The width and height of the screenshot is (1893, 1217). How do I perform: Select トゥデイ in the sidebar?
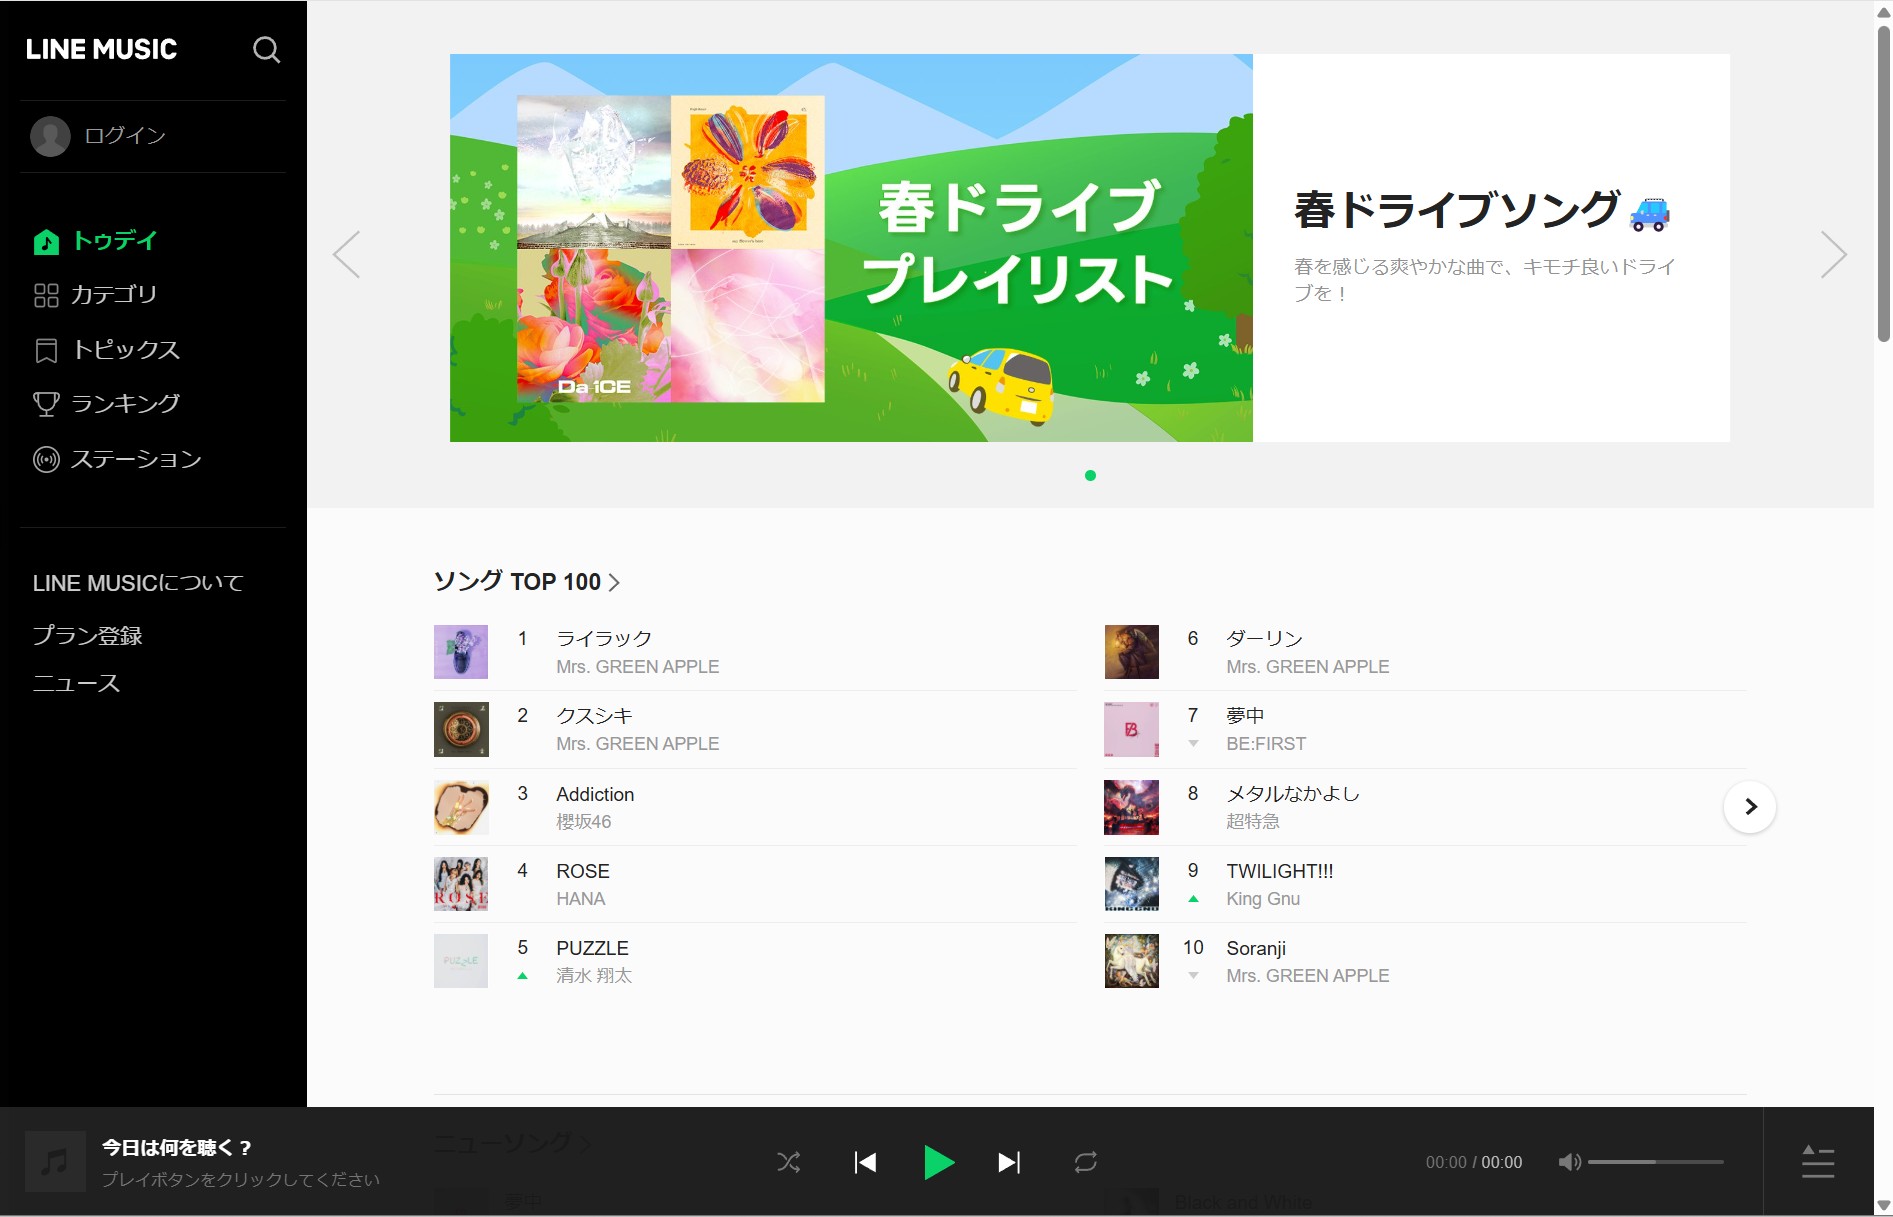115,241
